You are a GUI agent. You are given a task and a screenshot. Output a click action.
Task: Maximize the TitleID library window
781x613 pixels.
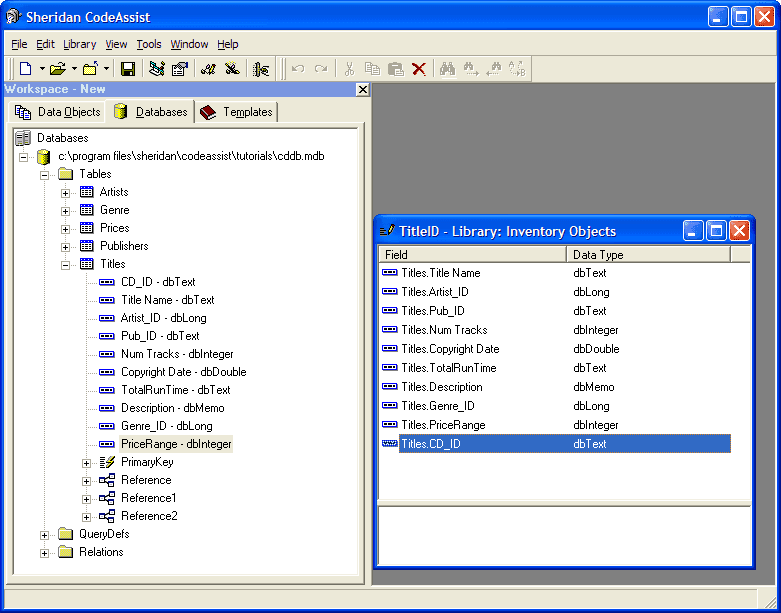tap(716, 231)
